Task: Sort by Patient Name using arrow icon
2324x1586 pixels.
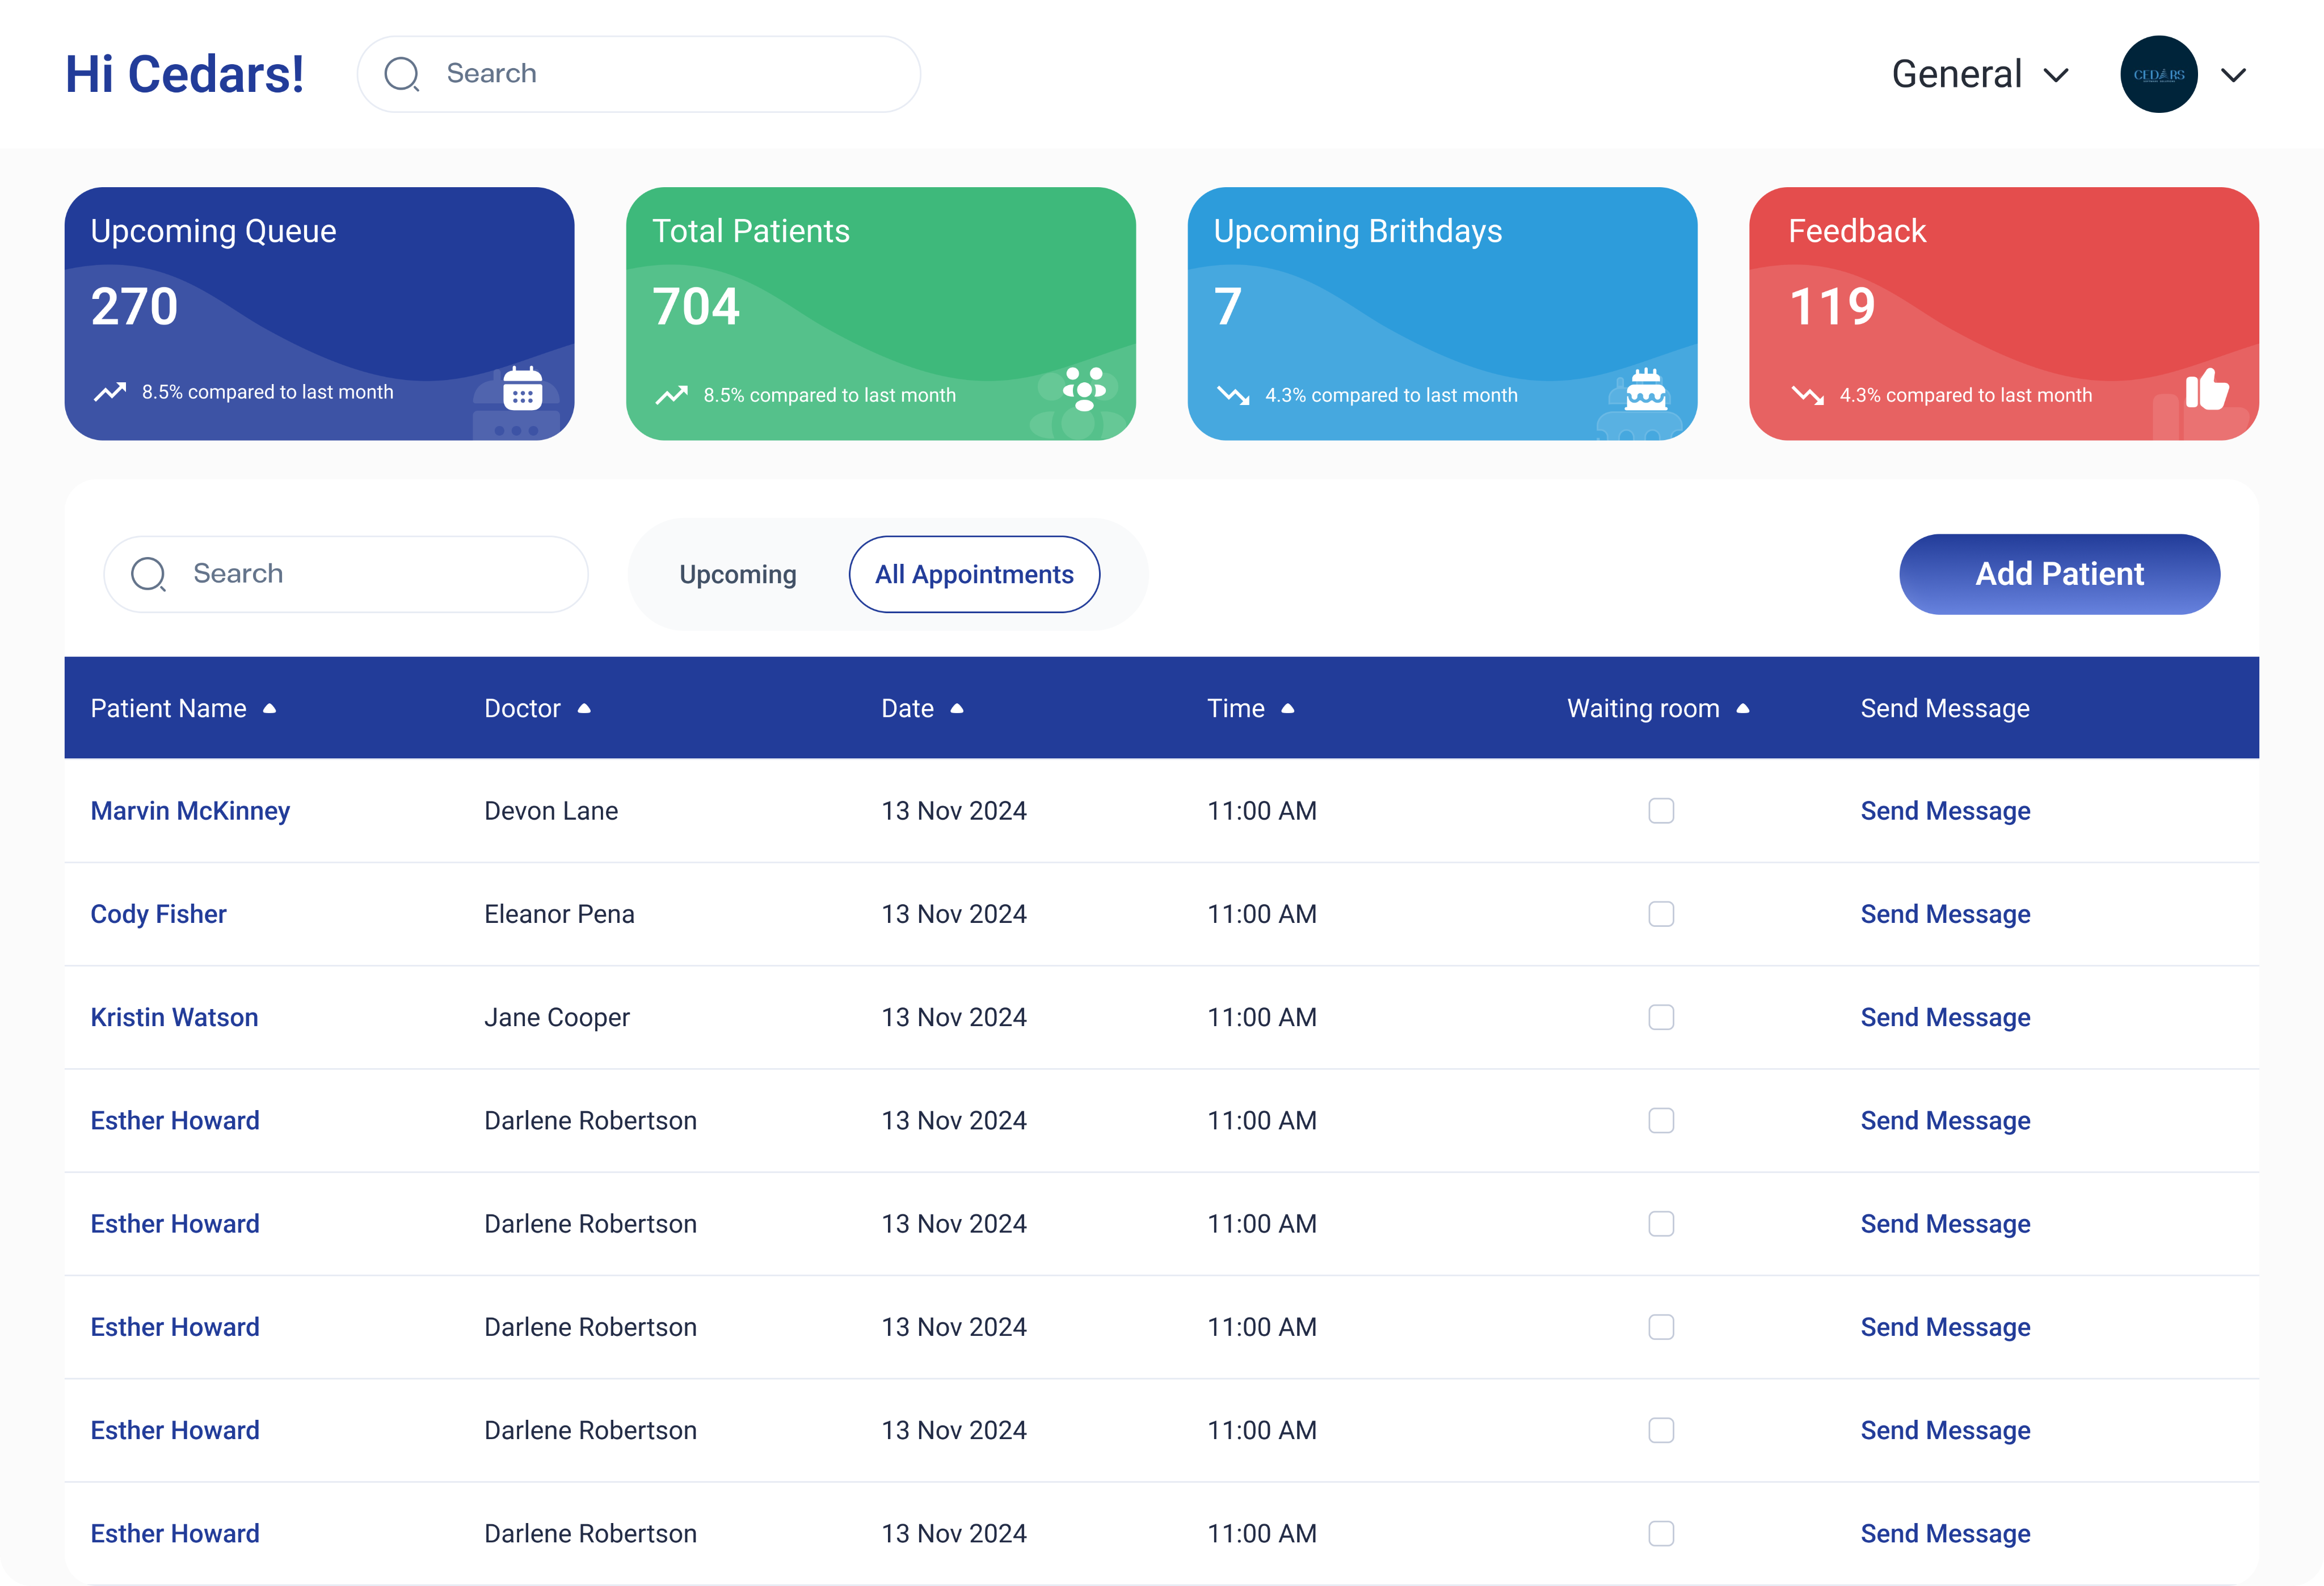Action: 269,708
